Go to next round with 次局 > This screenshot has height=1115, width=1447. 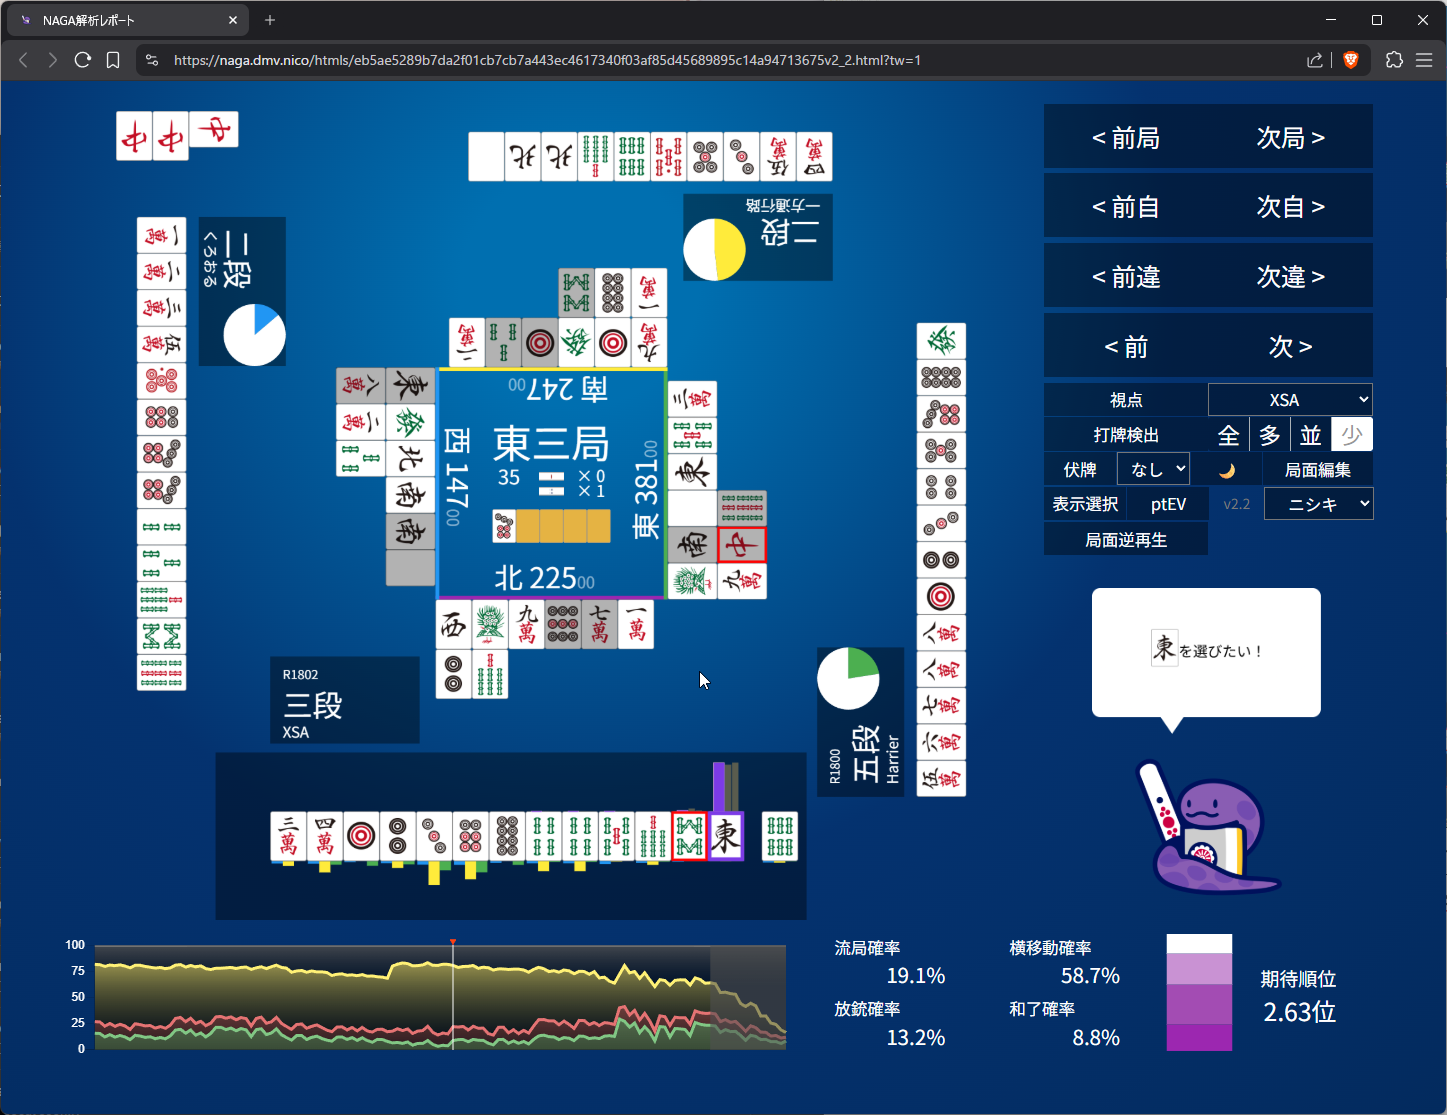point(1290,138)
